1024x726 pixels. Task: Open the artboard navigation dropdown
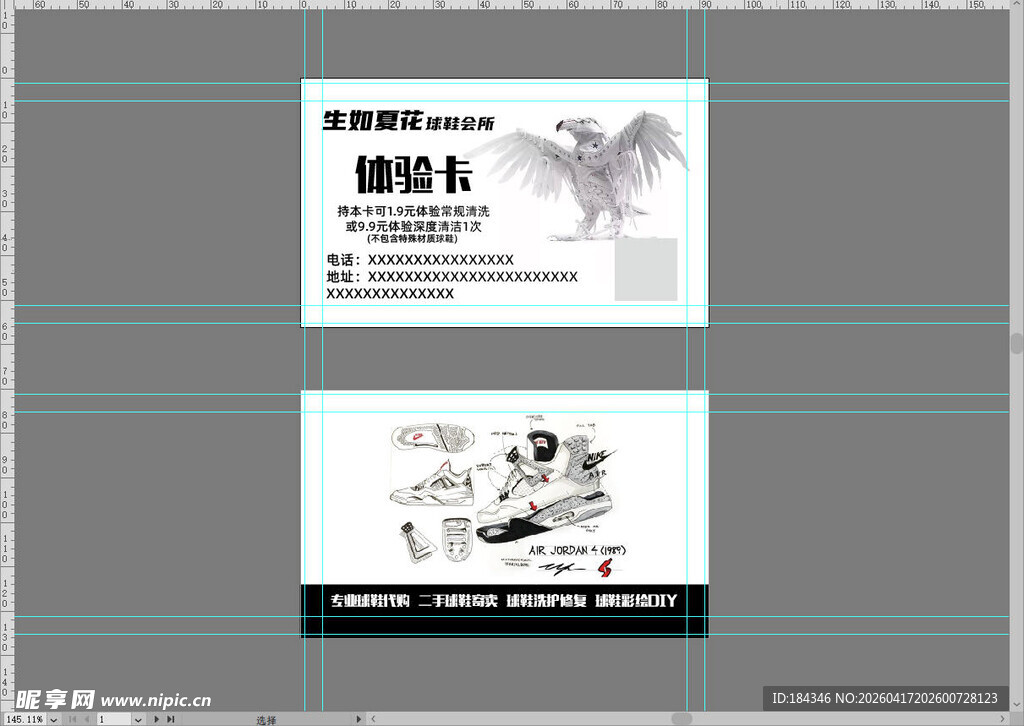[138, 719]
